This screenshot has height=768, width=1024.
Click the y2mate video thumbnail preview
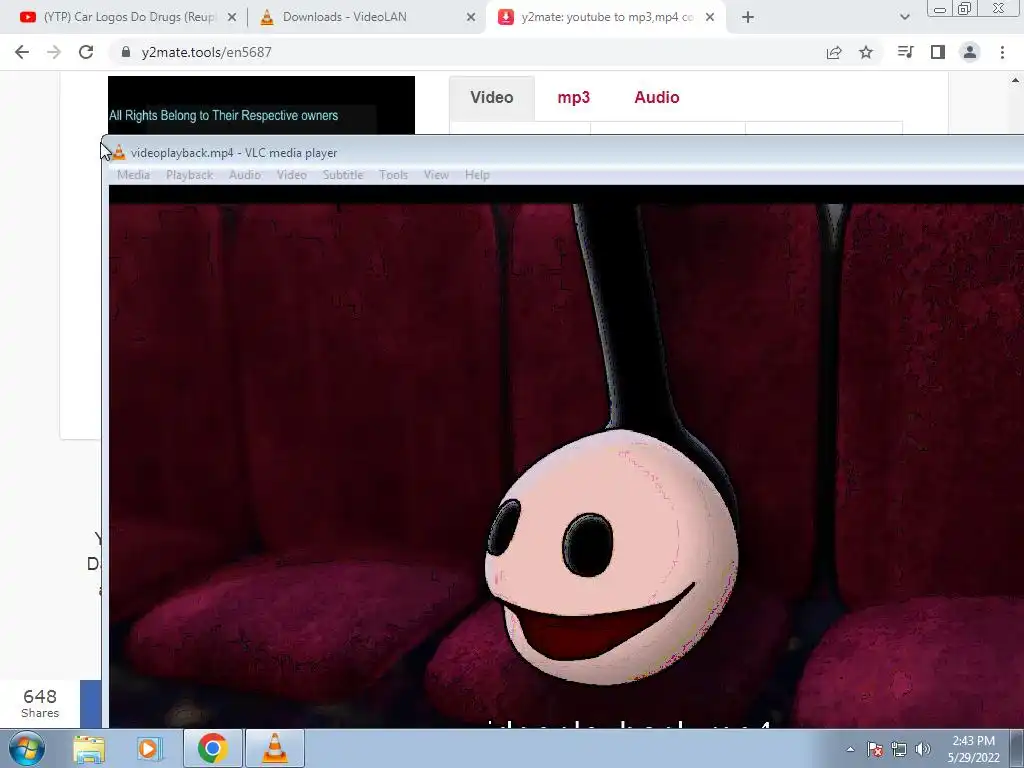click(261, 105)
